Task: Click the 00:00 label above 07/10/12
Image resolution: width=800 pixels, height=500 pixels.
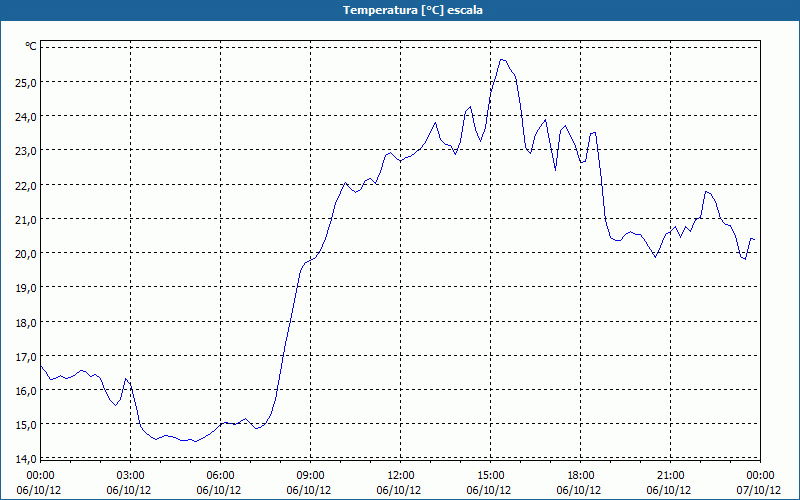Action: [x=760, y=475]
